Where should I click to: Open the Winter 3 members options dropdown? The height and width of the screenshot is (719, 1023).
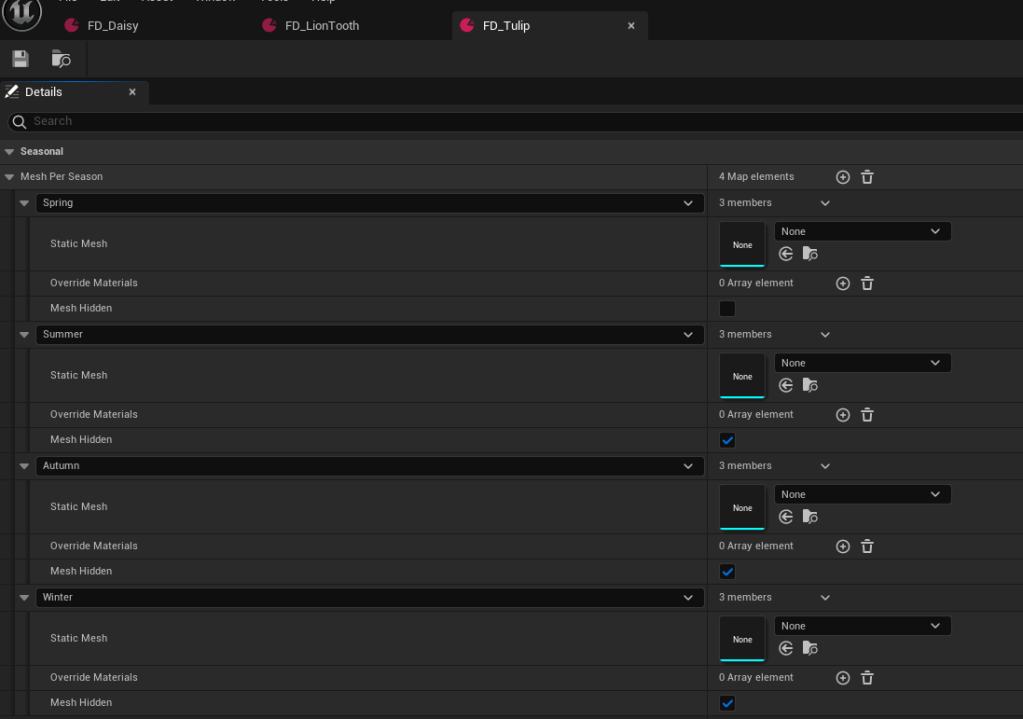825,598
